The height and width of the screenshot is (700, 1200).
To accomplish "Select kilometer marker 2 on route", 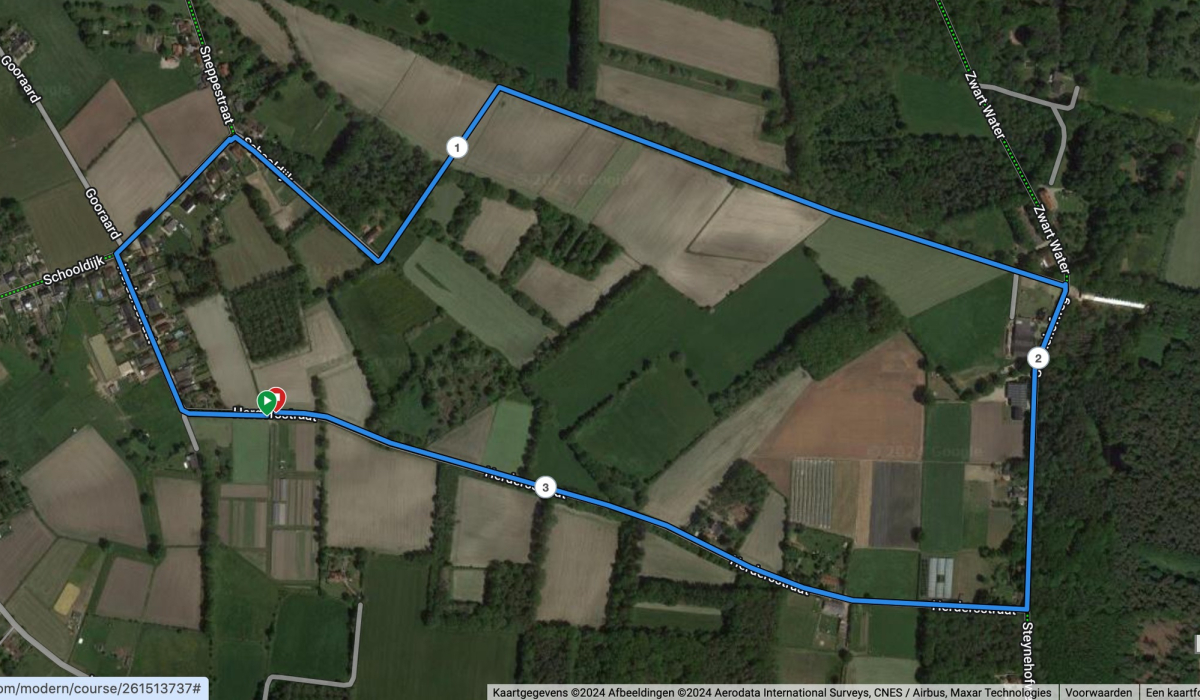I will tap(1038, 358).
